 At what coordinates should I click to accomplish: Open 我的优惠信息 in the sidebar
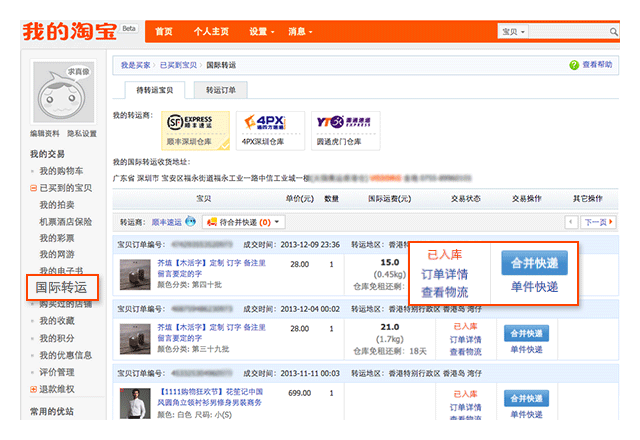coord(65,355)
